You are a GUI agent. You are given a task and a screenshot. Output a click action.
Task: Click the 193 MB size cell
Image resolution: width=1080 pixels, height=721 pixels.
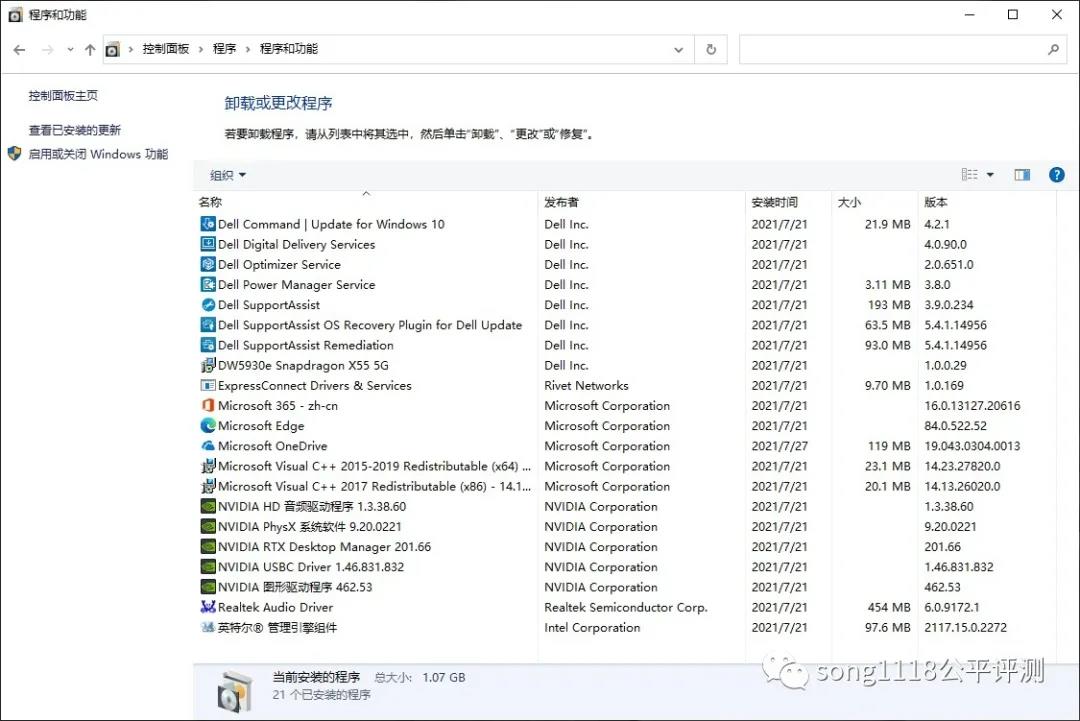pos(889,305)
